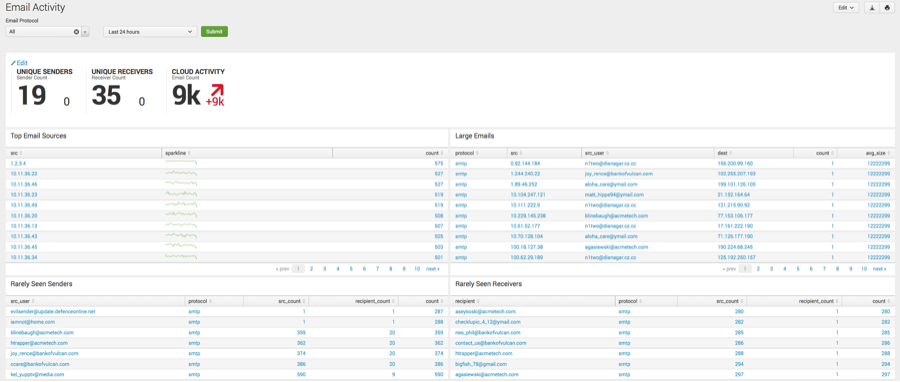Clear the Email Protocol 'All' selection

[x=76, y=32]
